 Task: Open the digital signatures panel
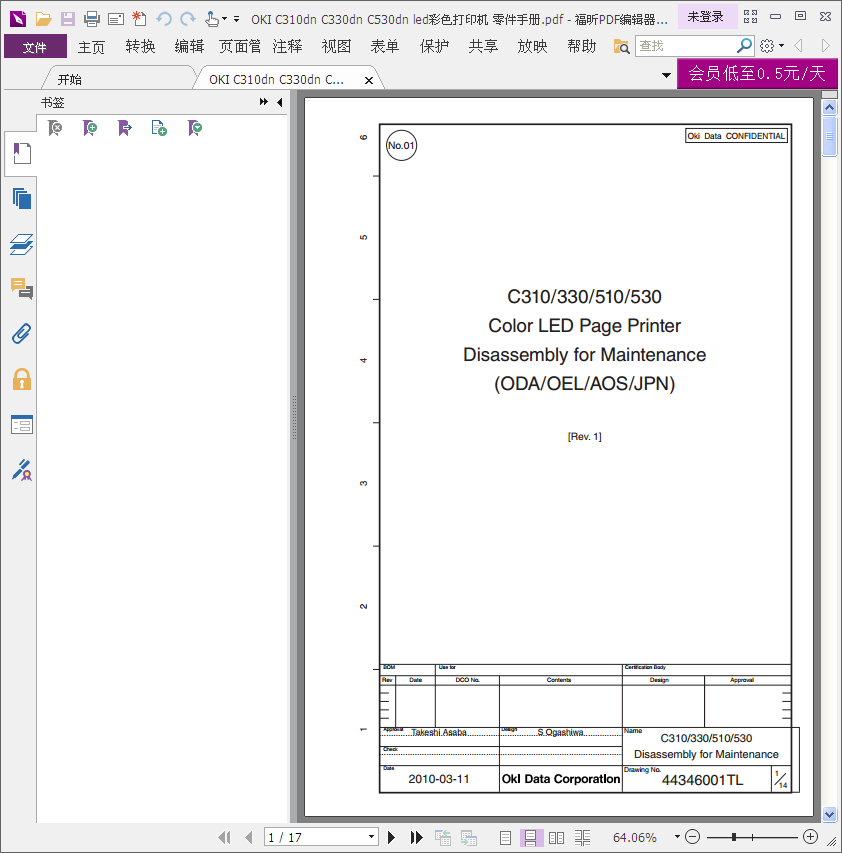[x=22, y=470]
